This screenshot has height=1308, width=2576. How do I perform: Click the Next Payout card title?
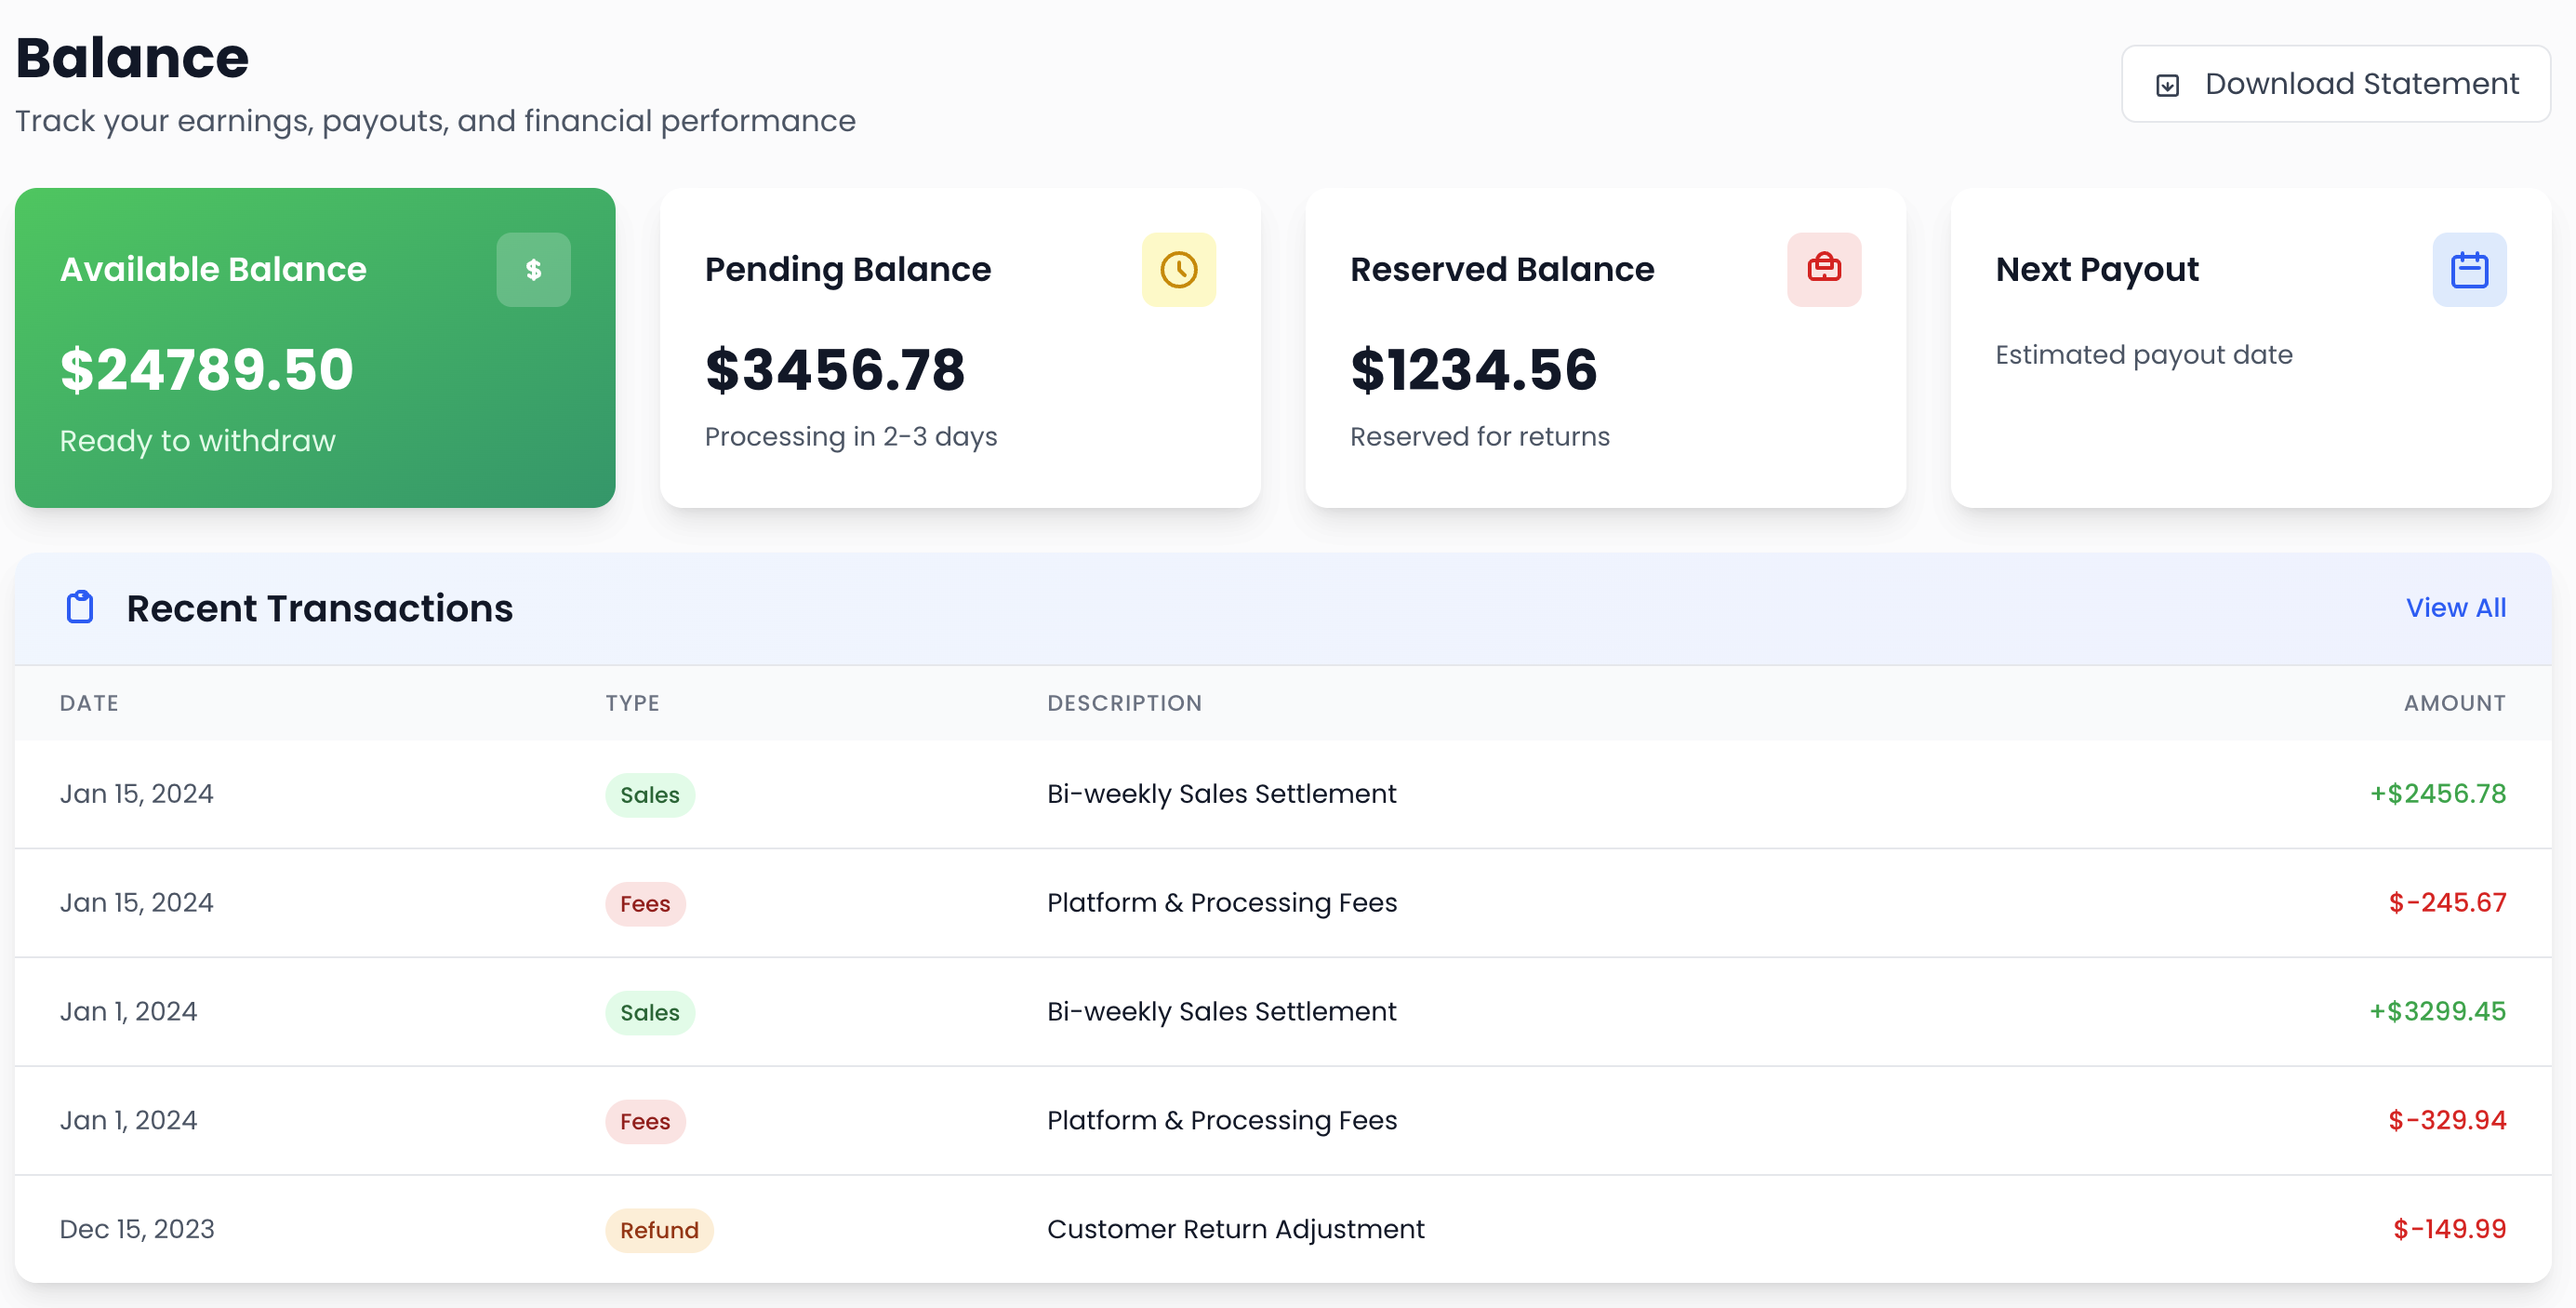coord(2097,270)
